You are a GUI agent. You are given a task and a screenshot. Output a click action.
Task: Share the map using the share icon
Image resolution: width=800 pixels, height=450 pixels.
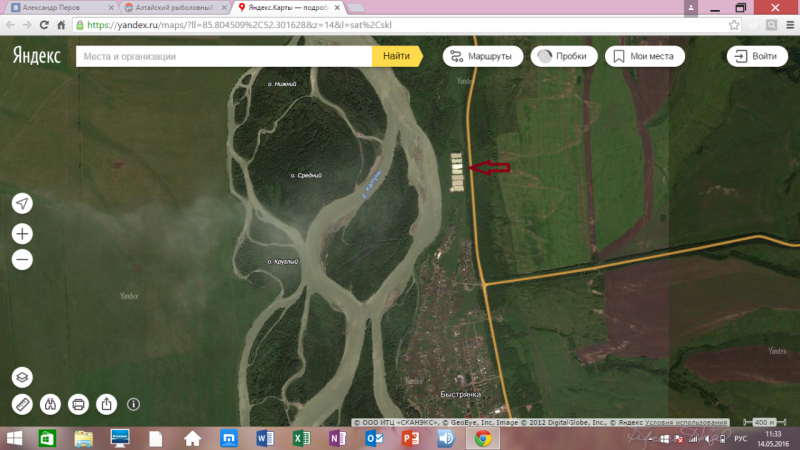[x=106, y=405]
